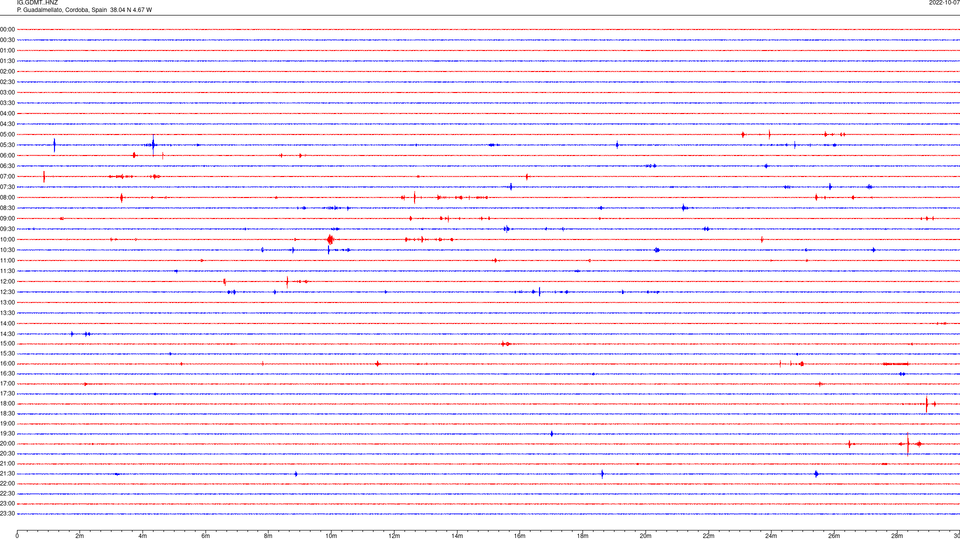Select the 23:30 row label

click(7, 514)
